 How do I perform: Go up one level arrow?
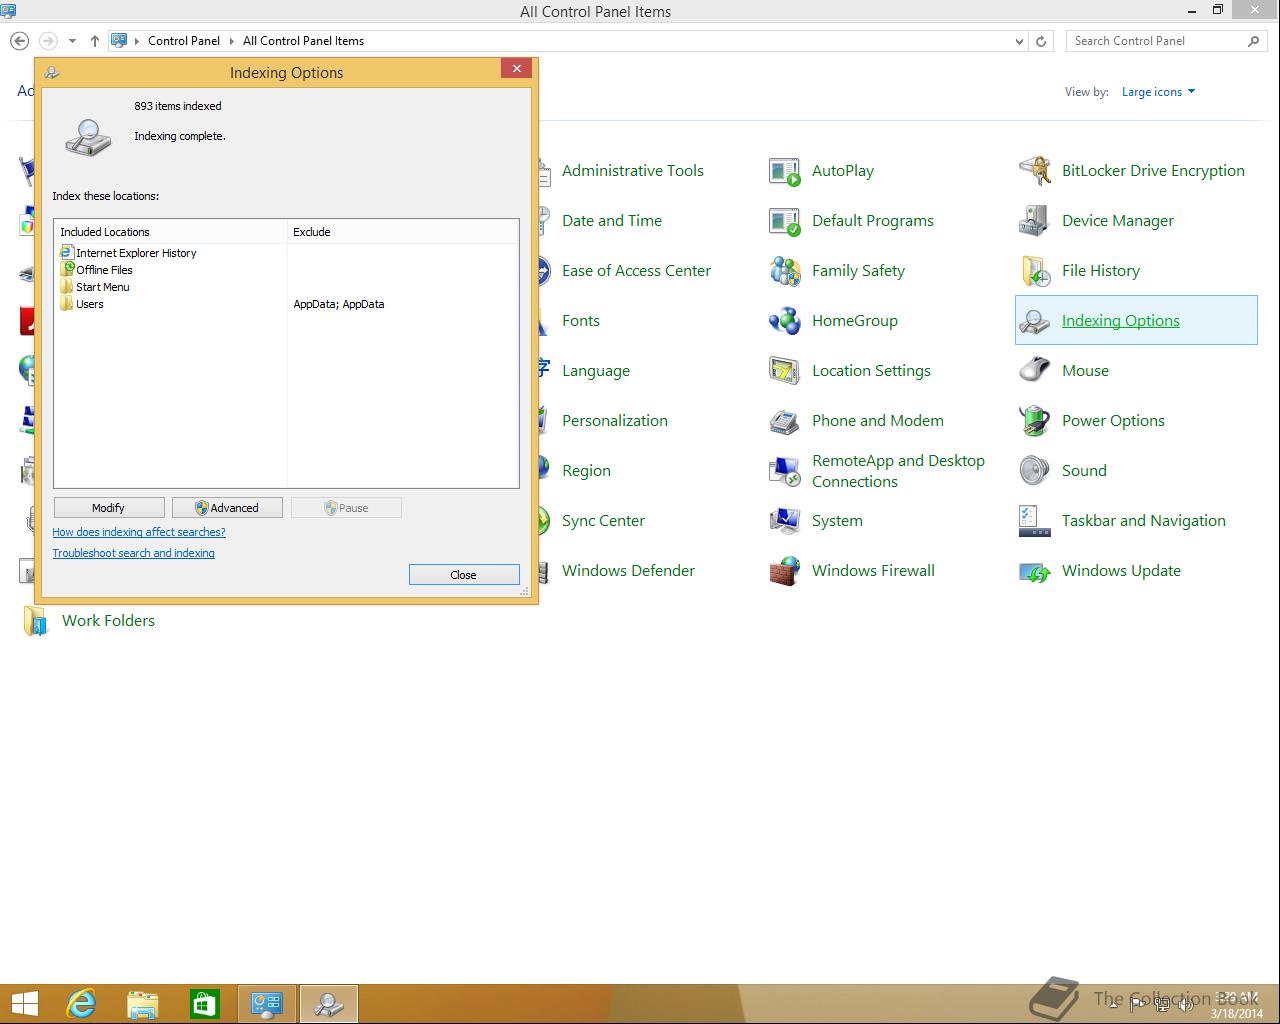coord(95,41)
